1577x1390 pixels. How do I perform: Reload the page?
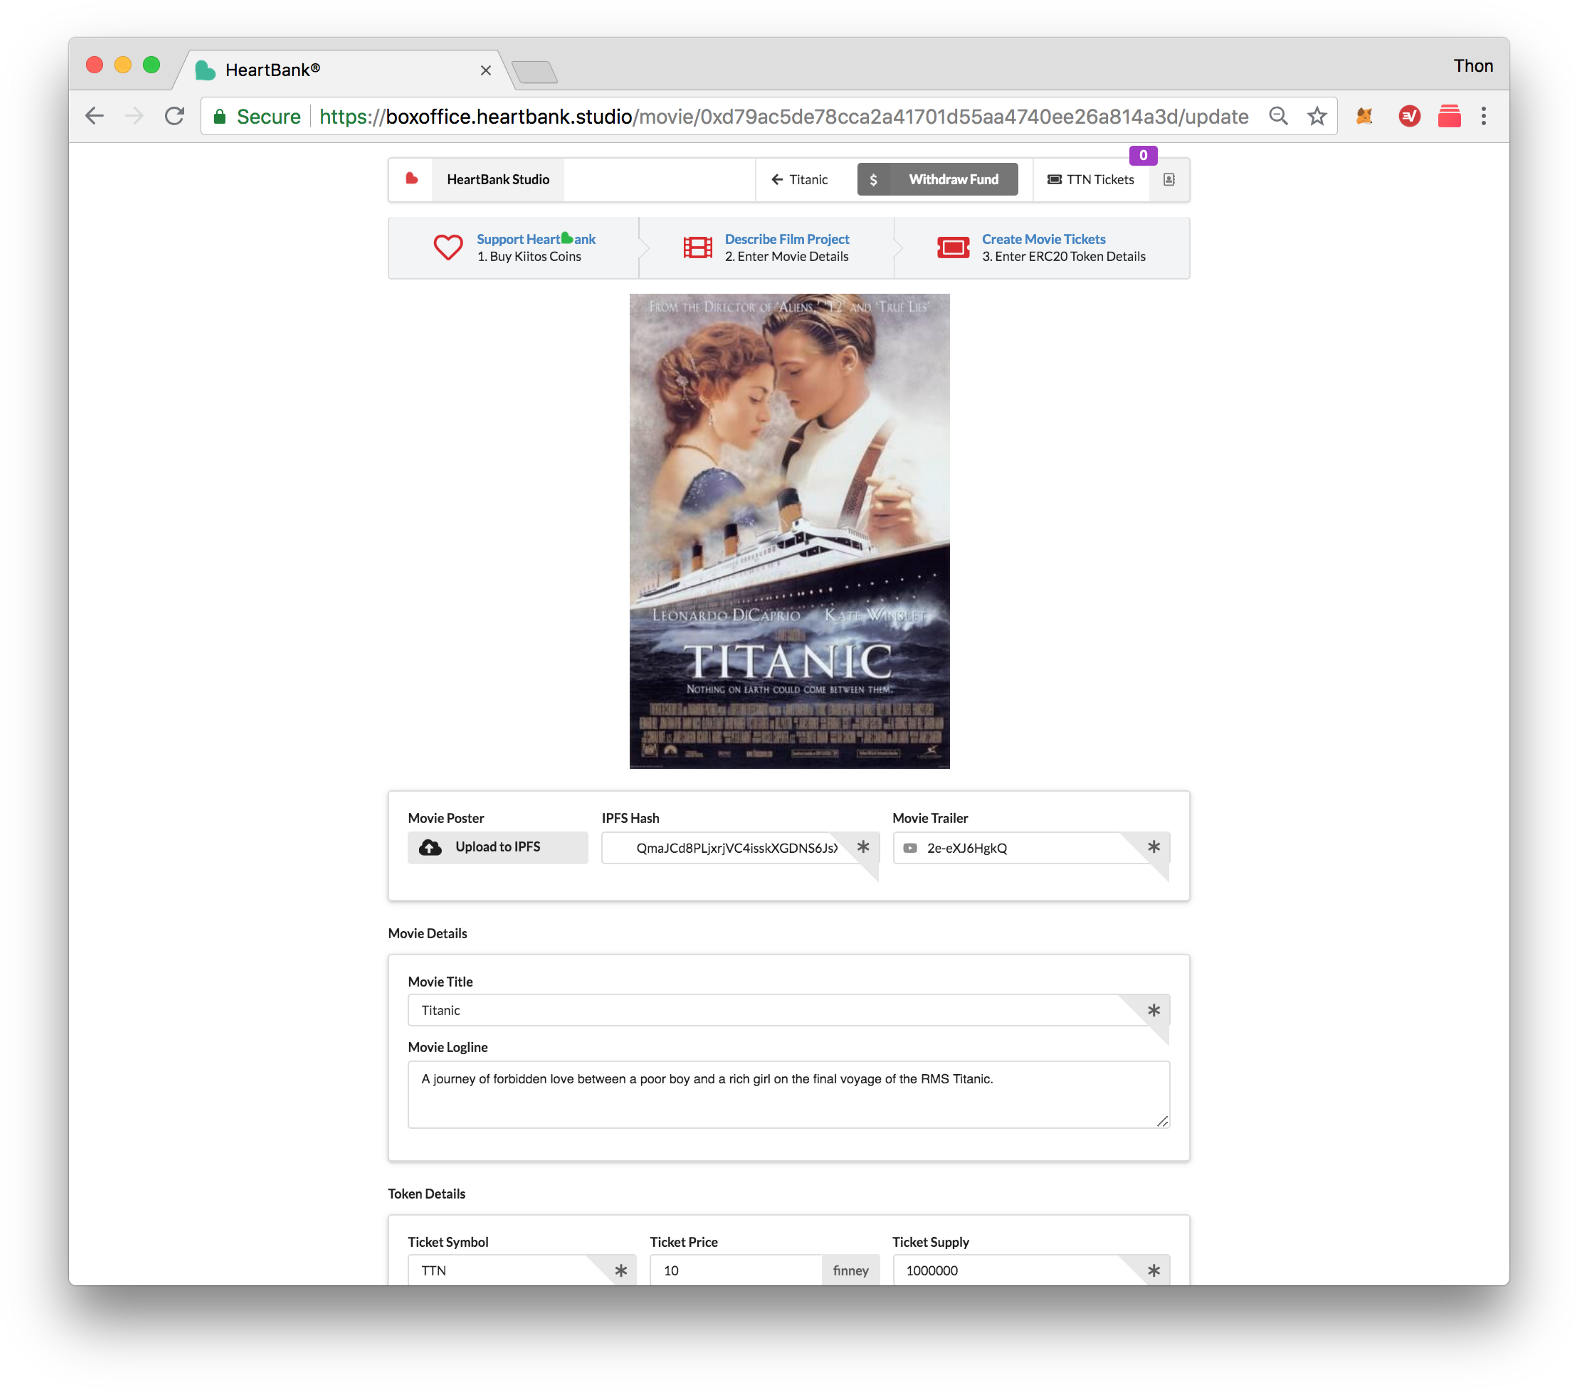[175, 116]
